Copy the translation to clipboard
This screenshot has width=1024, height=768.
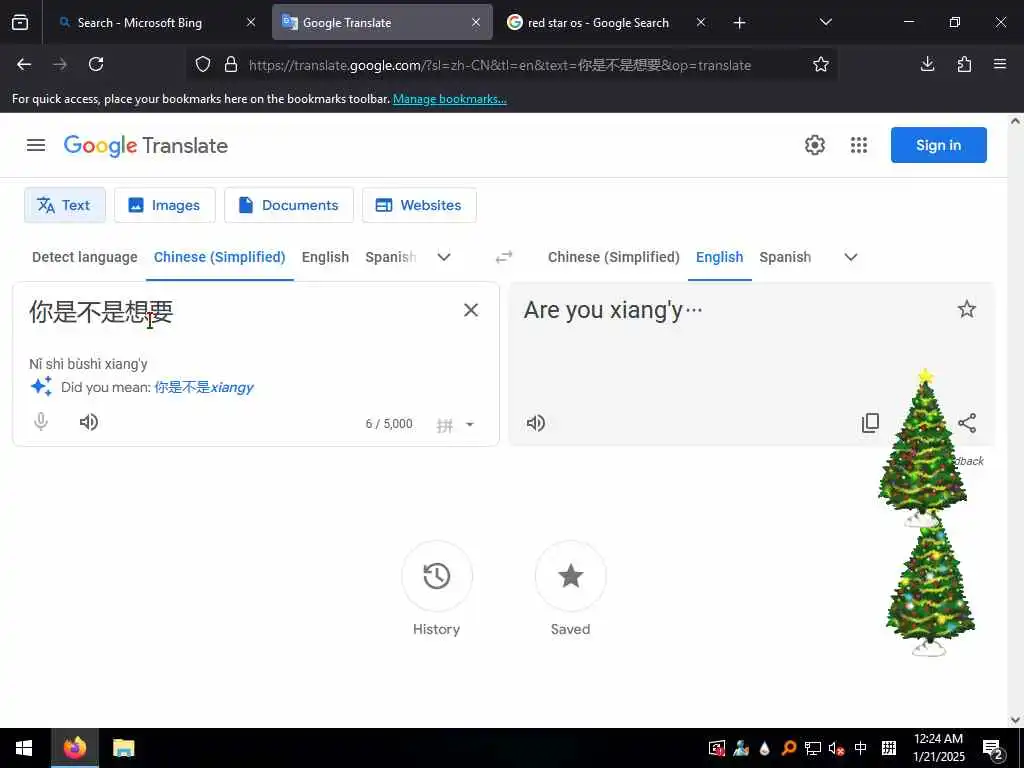coord(871,423)
